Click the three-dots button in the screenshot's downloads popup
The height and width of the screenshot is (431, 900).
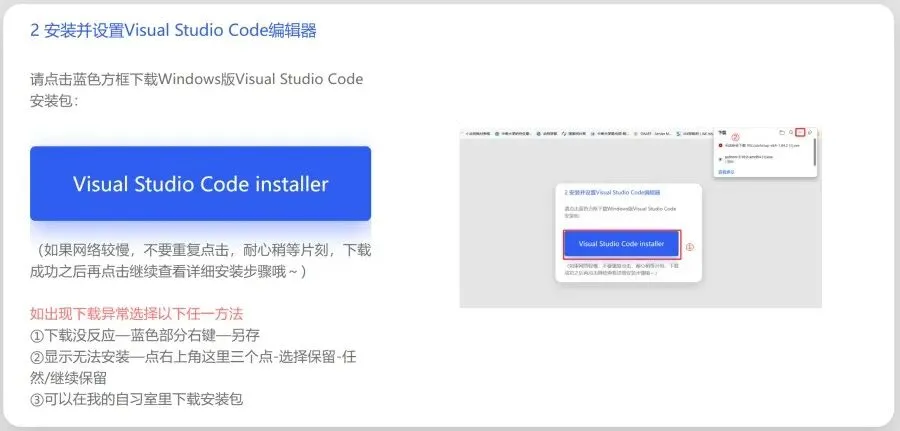pos(800,133)
